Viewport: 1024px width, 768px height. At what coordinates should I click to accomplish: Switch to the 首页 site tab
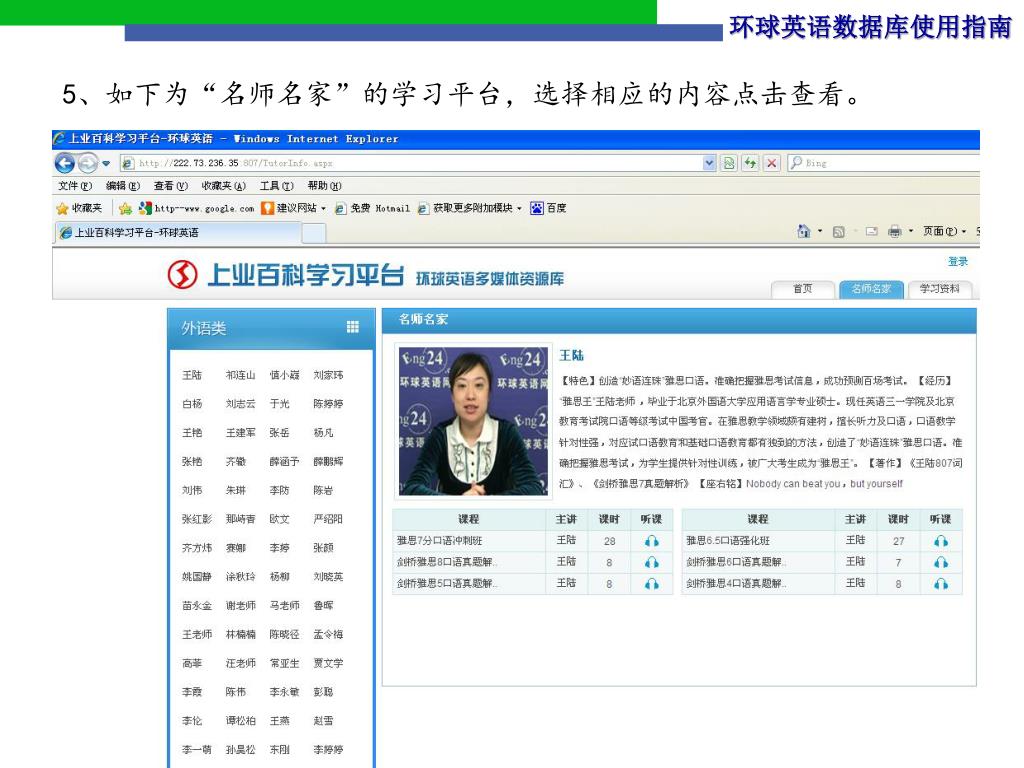803,289
